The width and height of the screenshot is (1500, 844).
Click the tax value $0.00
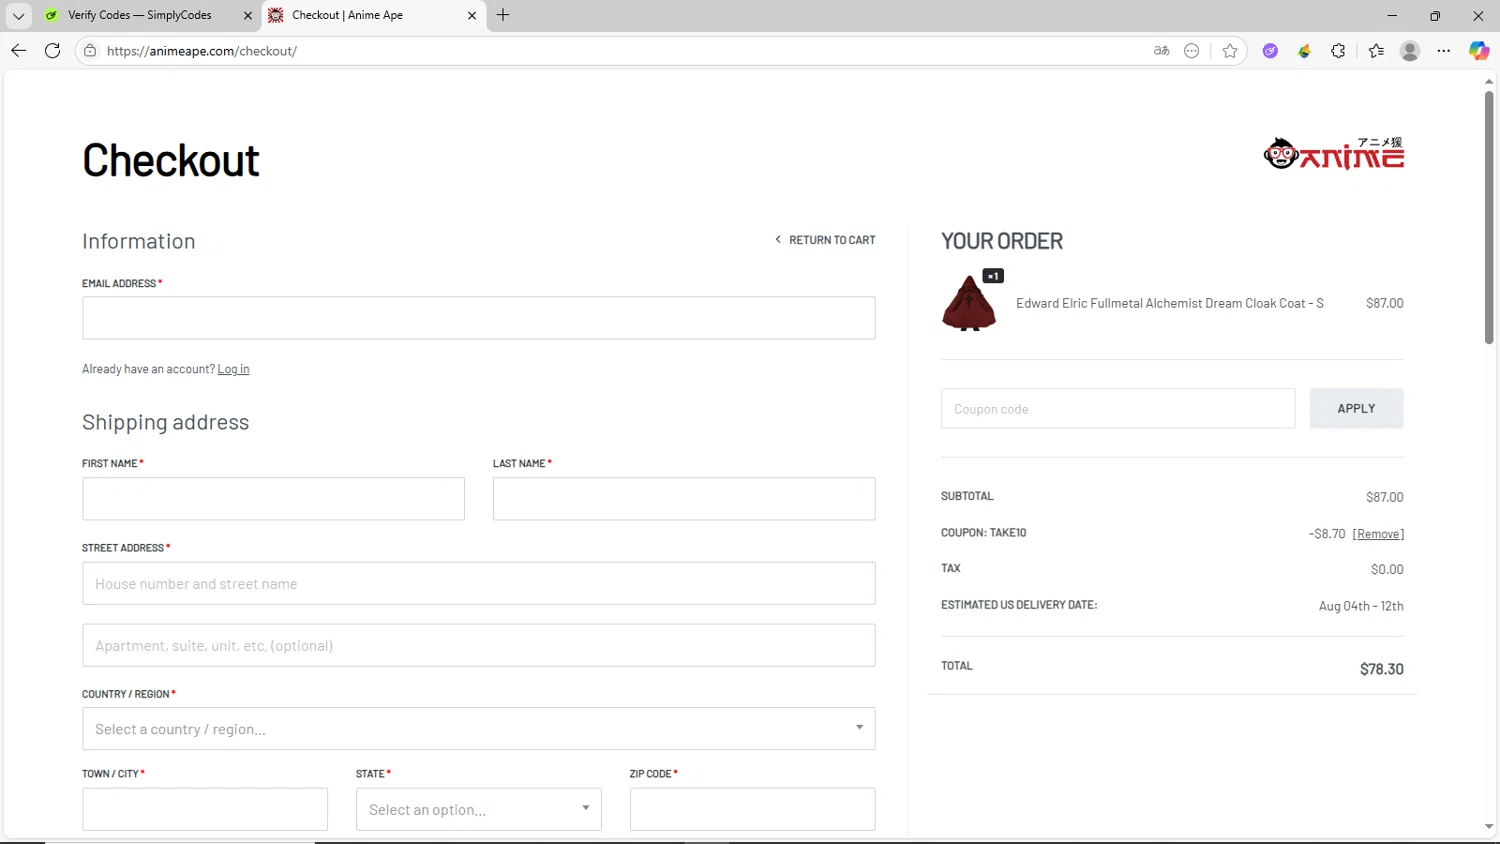pyautogui.click(x=1387, y=570)
